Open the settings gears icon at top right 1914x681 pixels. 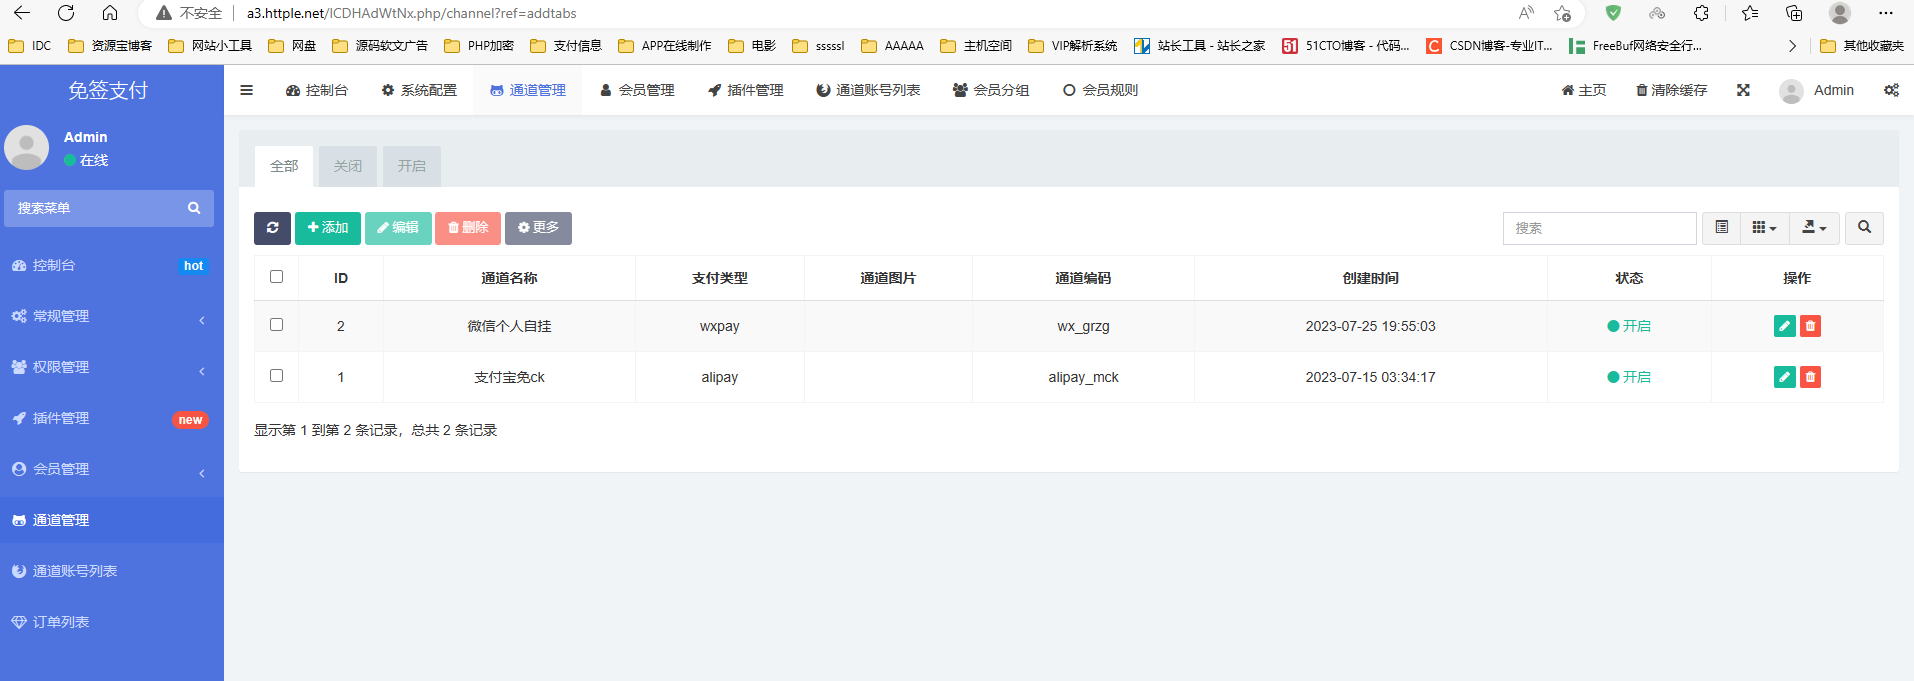click(x=1891, y=90)
